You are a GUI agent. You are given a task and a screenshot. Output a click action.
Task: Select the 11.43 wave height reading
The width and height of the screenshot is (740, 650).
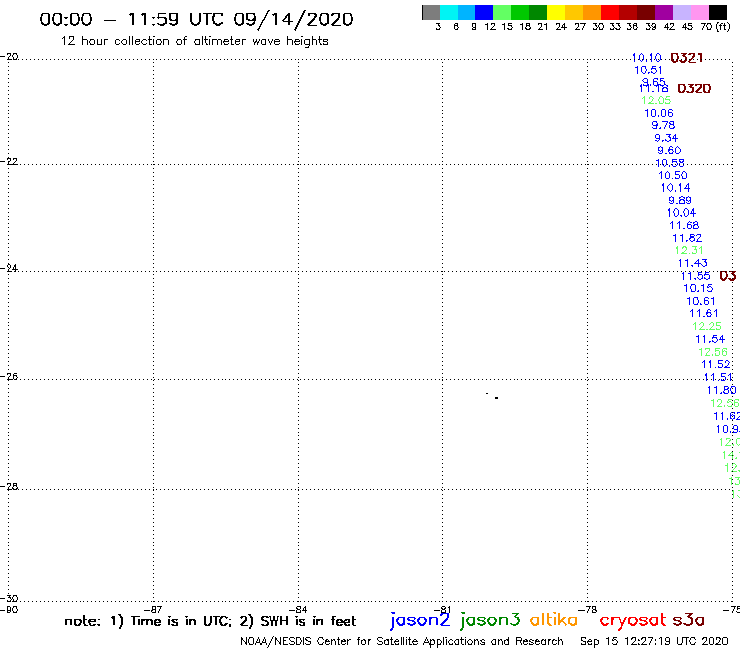pyautogui.click(x=693, y=263)
